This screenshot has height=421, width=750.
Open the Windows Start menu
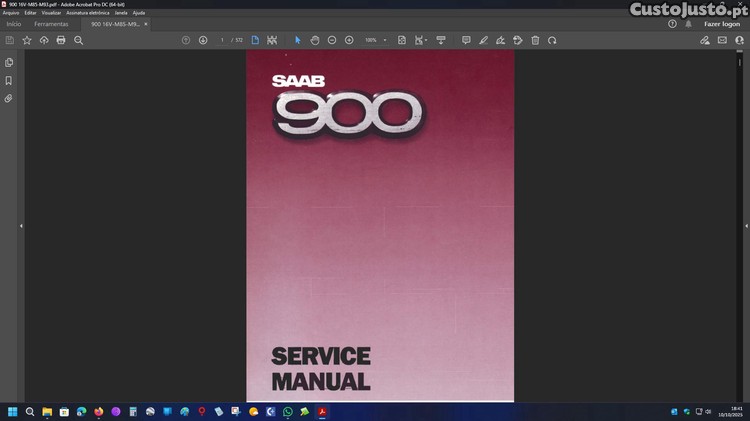pyautogui.click(x=14, y=411)
